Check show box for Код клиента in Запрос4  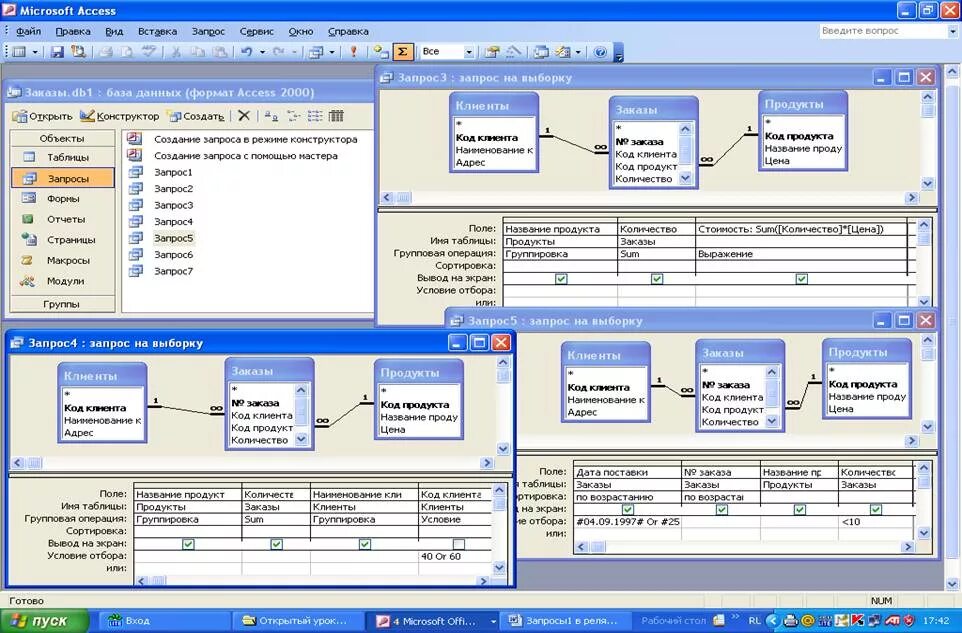pos(458,544)
